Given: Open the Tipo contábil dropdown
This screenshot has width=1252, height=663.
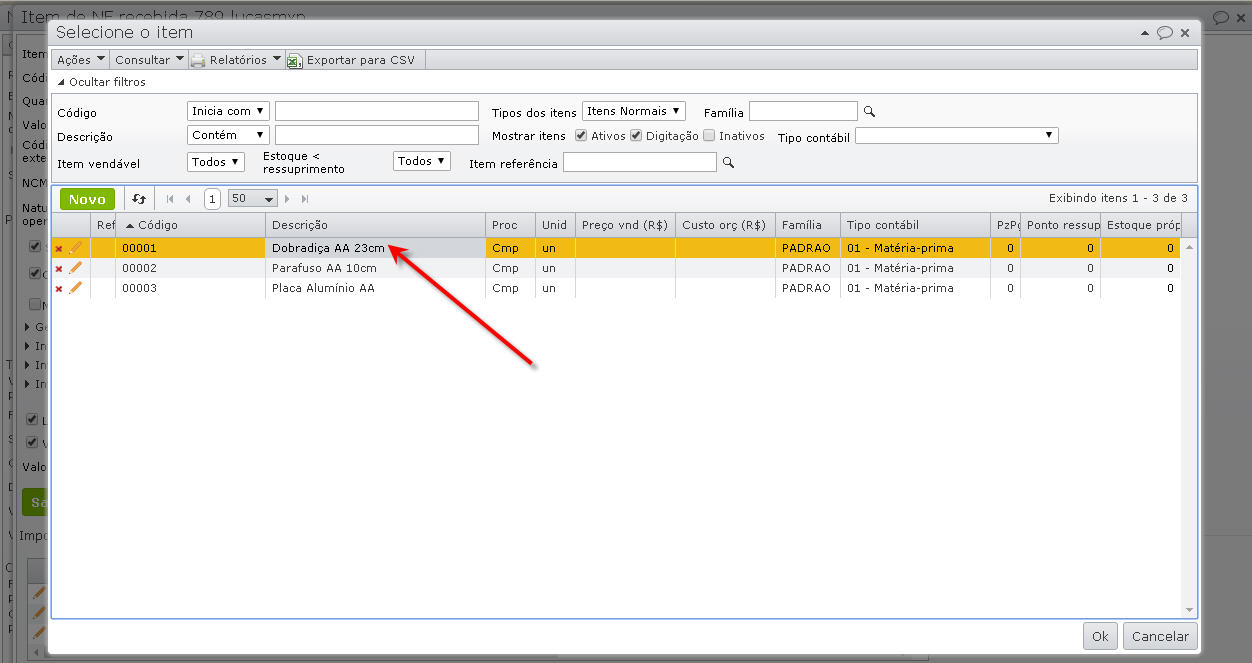Looking at the screenshot, I should click(957, 135).
